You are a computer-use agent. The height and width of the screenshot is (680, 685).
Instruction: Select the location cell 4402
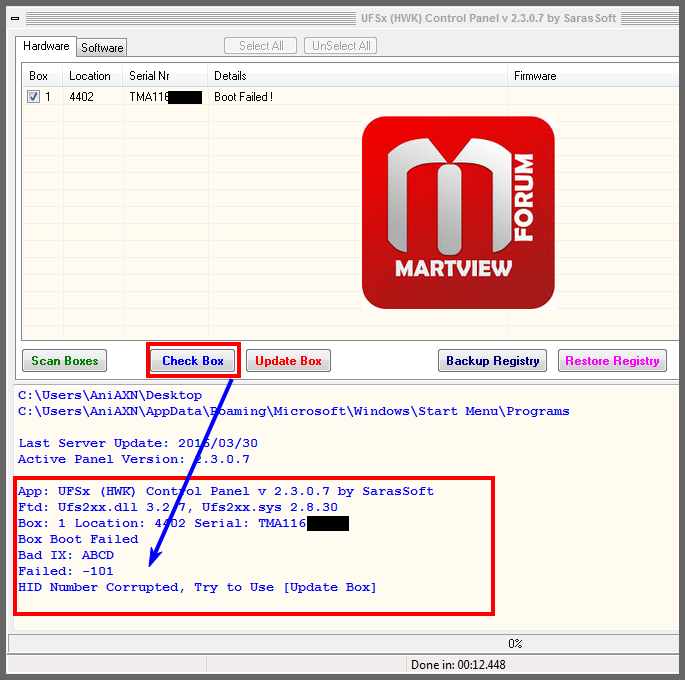(82, 97)
